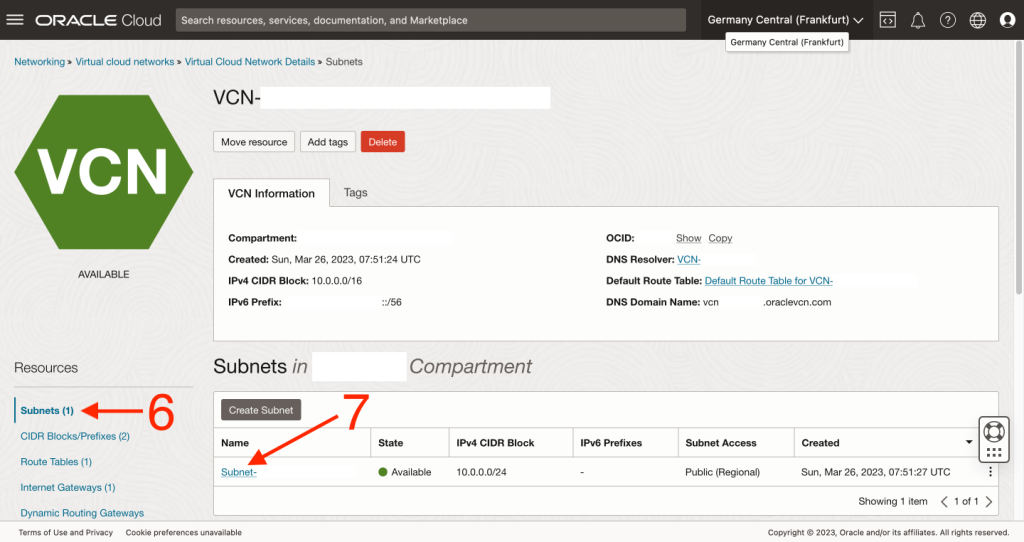Open the subnet row three-dot actions menu

point(991,472)
